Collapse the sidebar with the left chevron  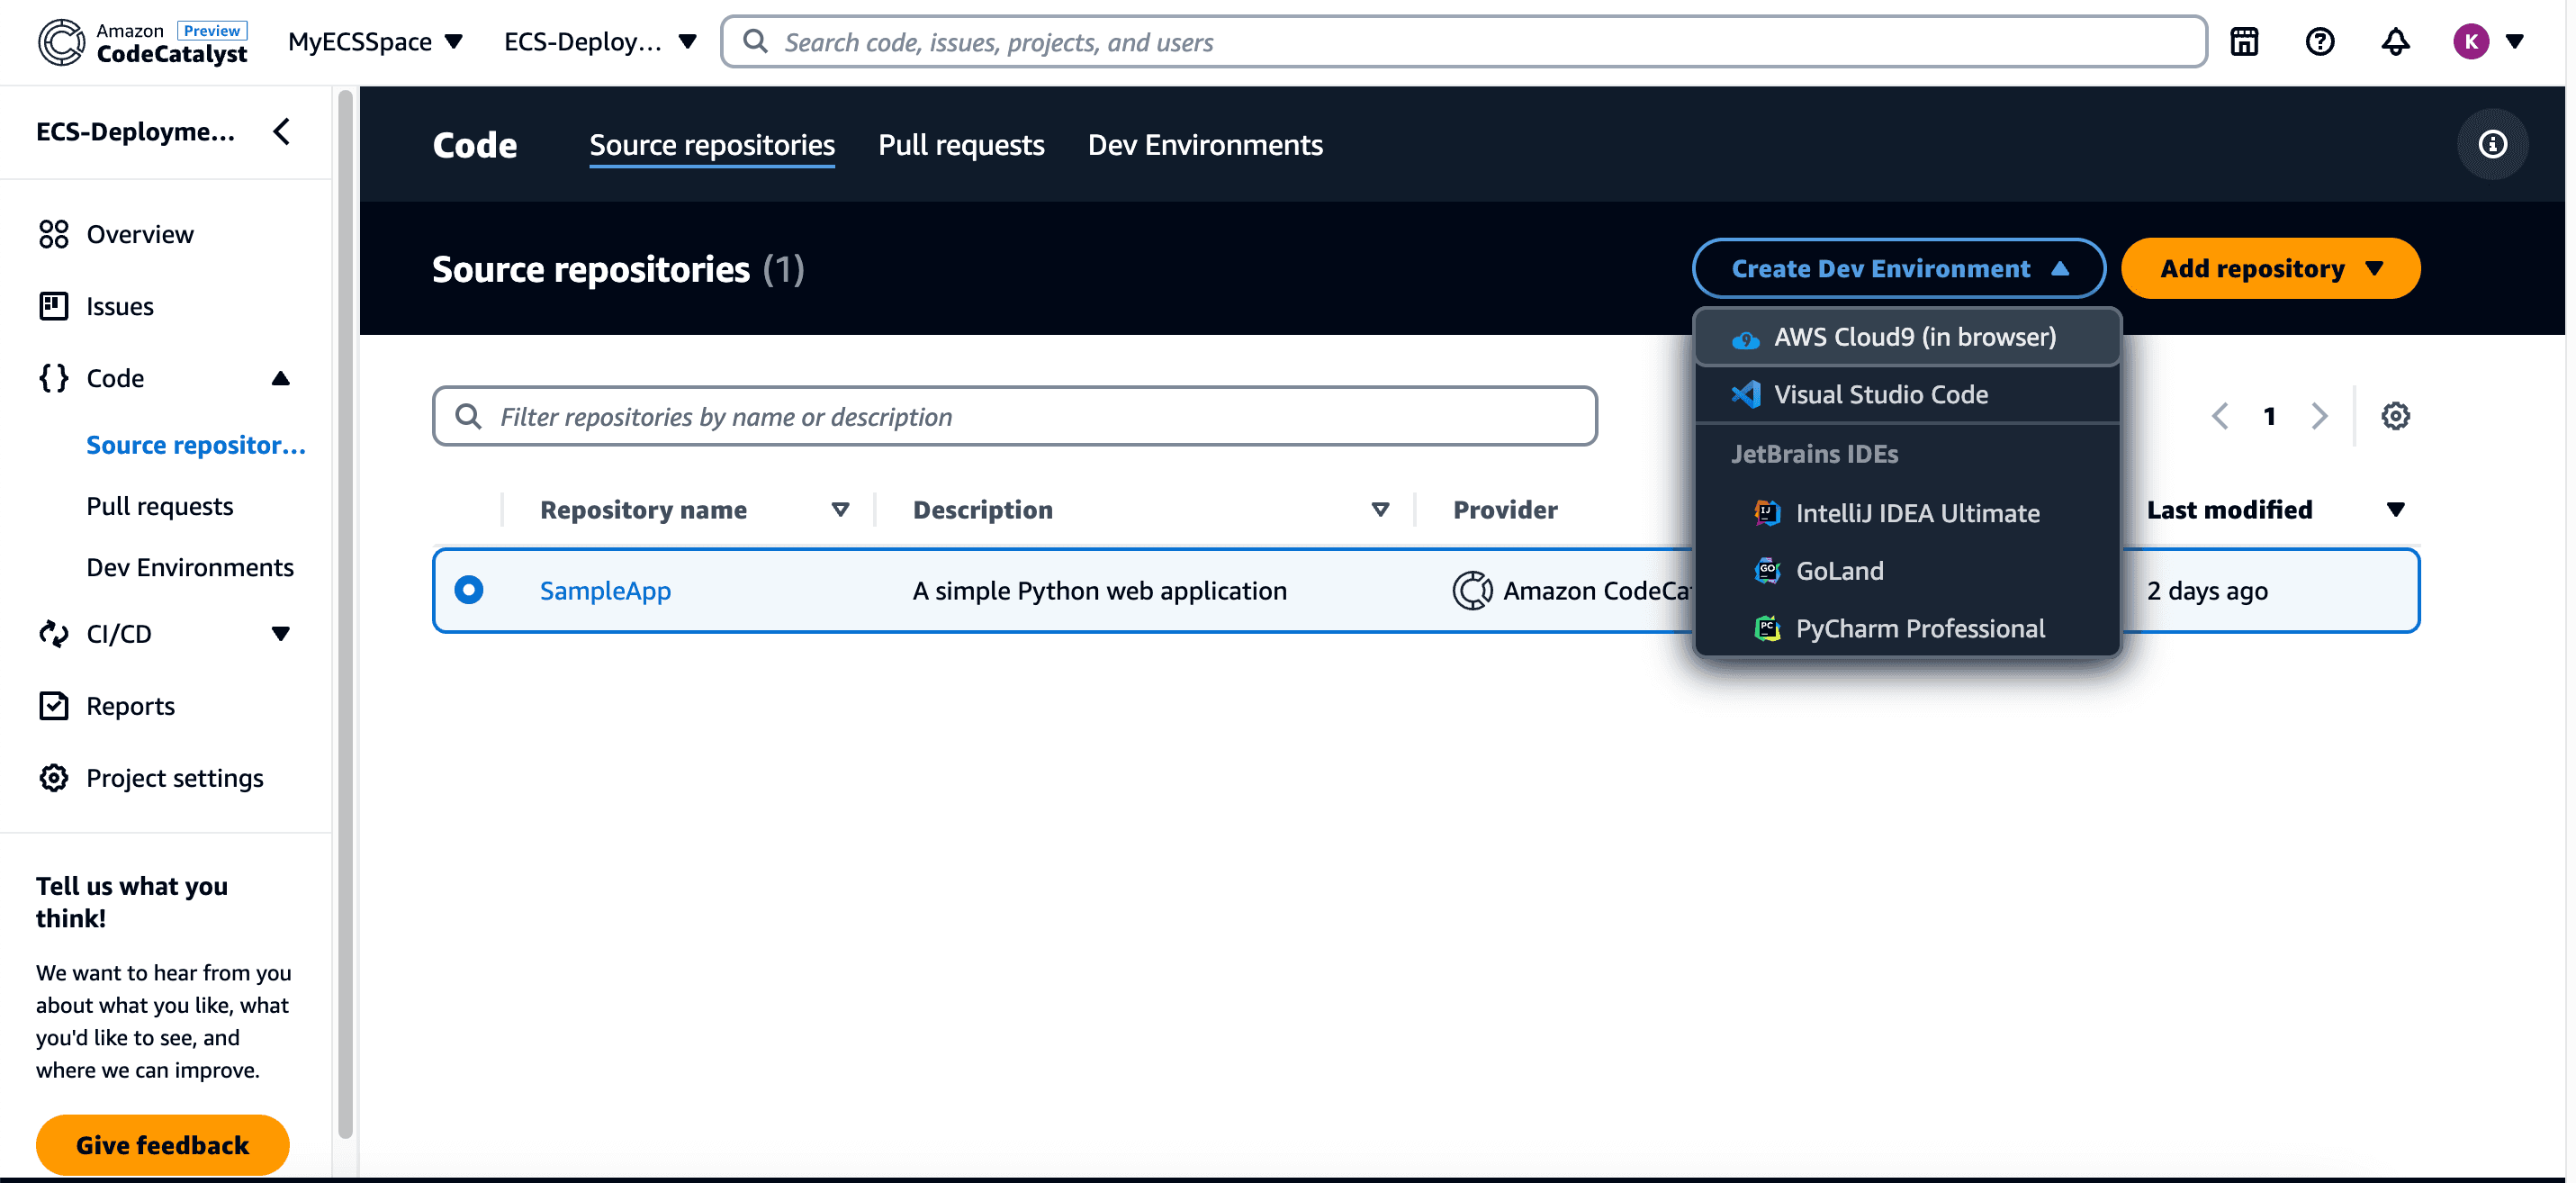[x=282, y=131]
